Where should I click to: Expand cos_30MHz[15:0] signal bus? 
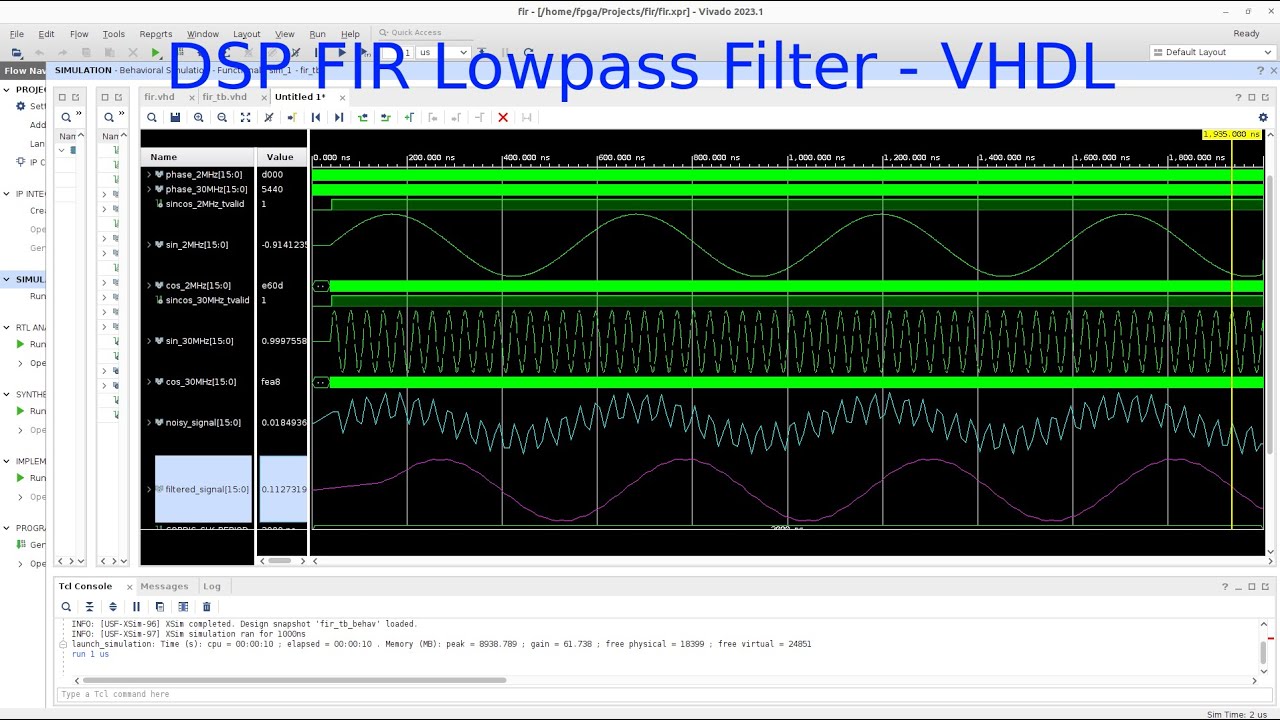(149, 382)
